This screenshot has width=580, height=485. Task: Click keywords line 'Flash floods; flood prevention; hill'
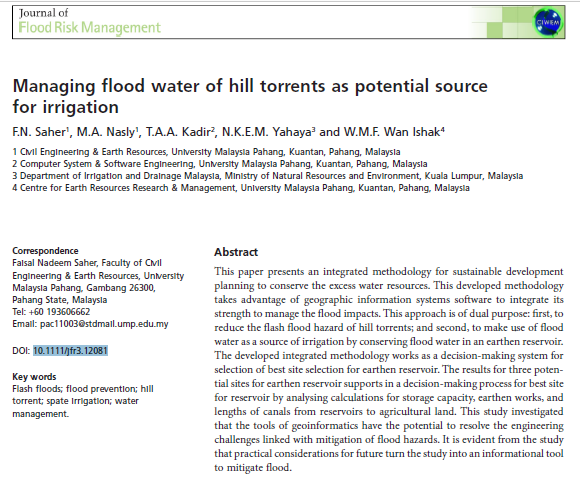83,389
